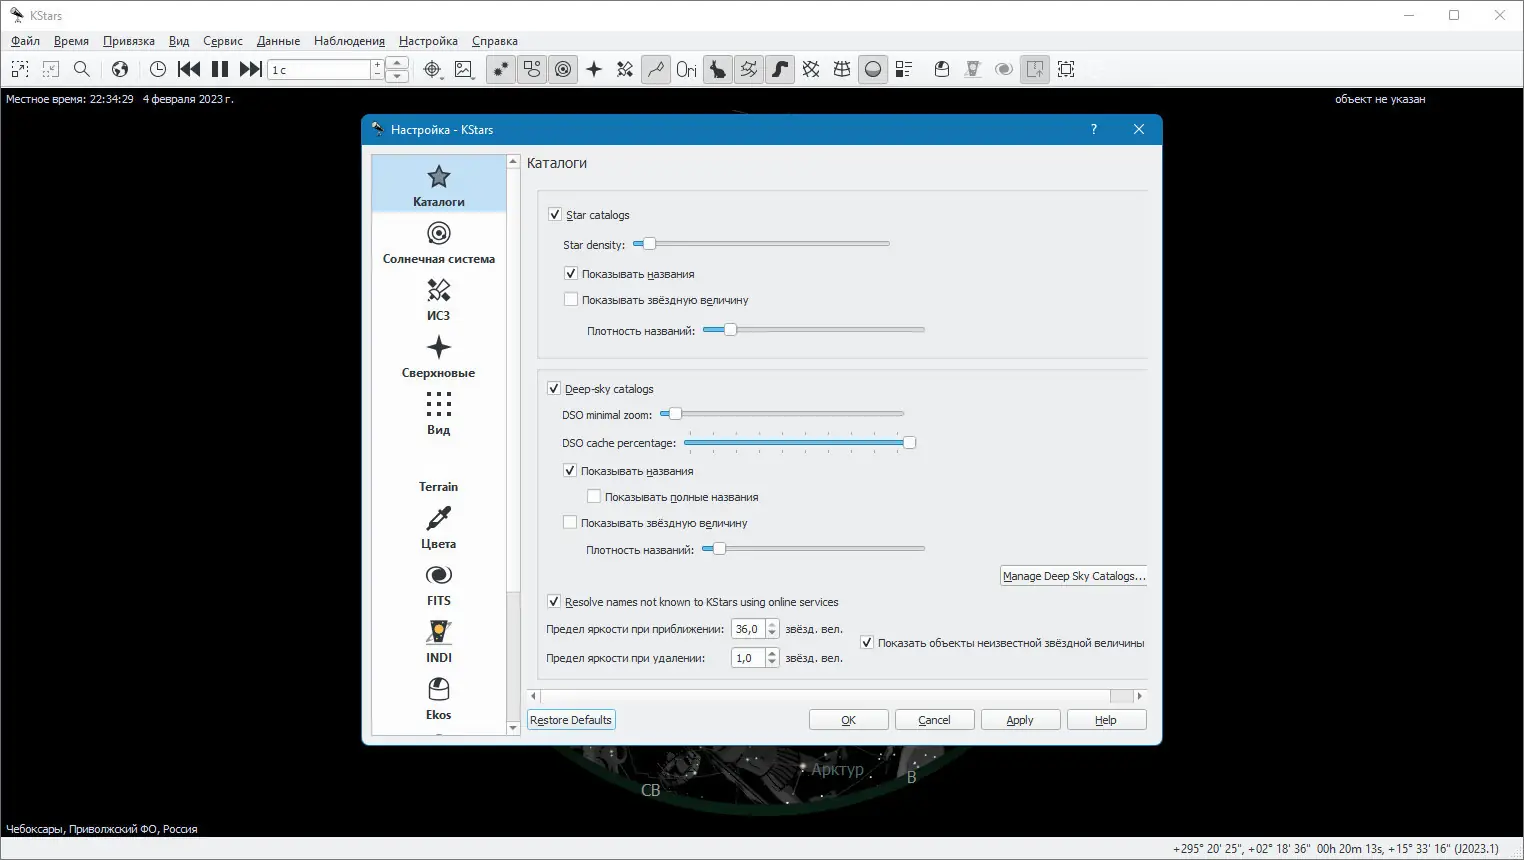Decrease time step with down arrow
1524x860 pixels.
tap(397, 76)
